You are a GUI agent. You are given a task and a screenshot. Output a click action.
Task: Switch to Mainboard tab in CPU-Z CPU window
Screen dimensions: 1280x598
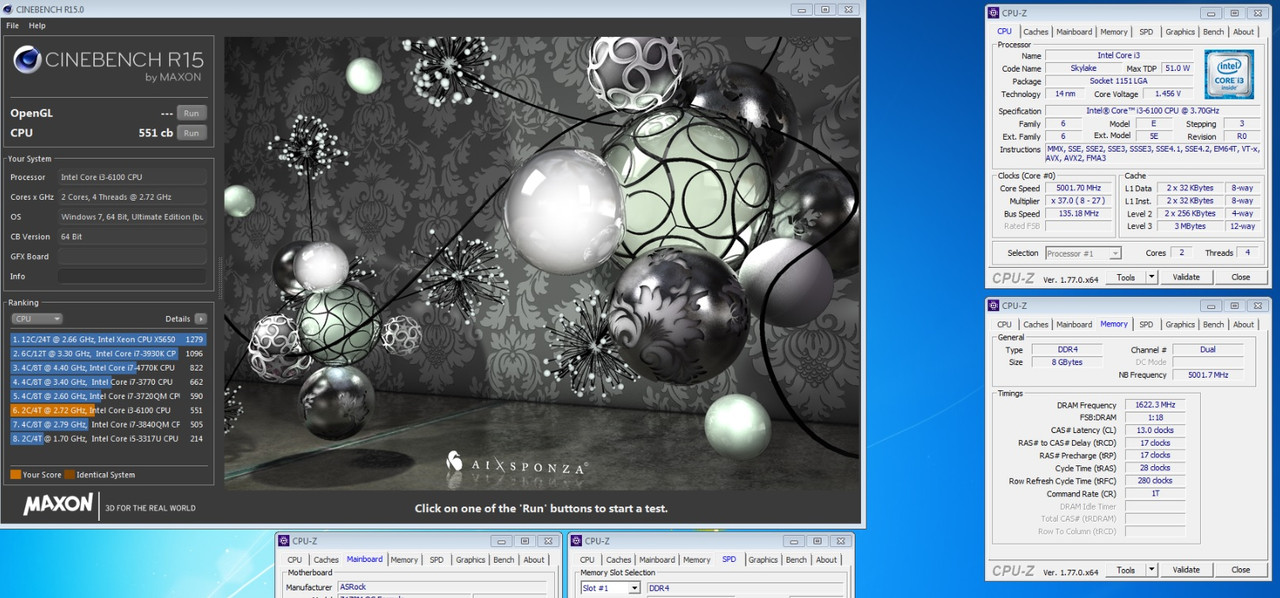point(1074,32)
